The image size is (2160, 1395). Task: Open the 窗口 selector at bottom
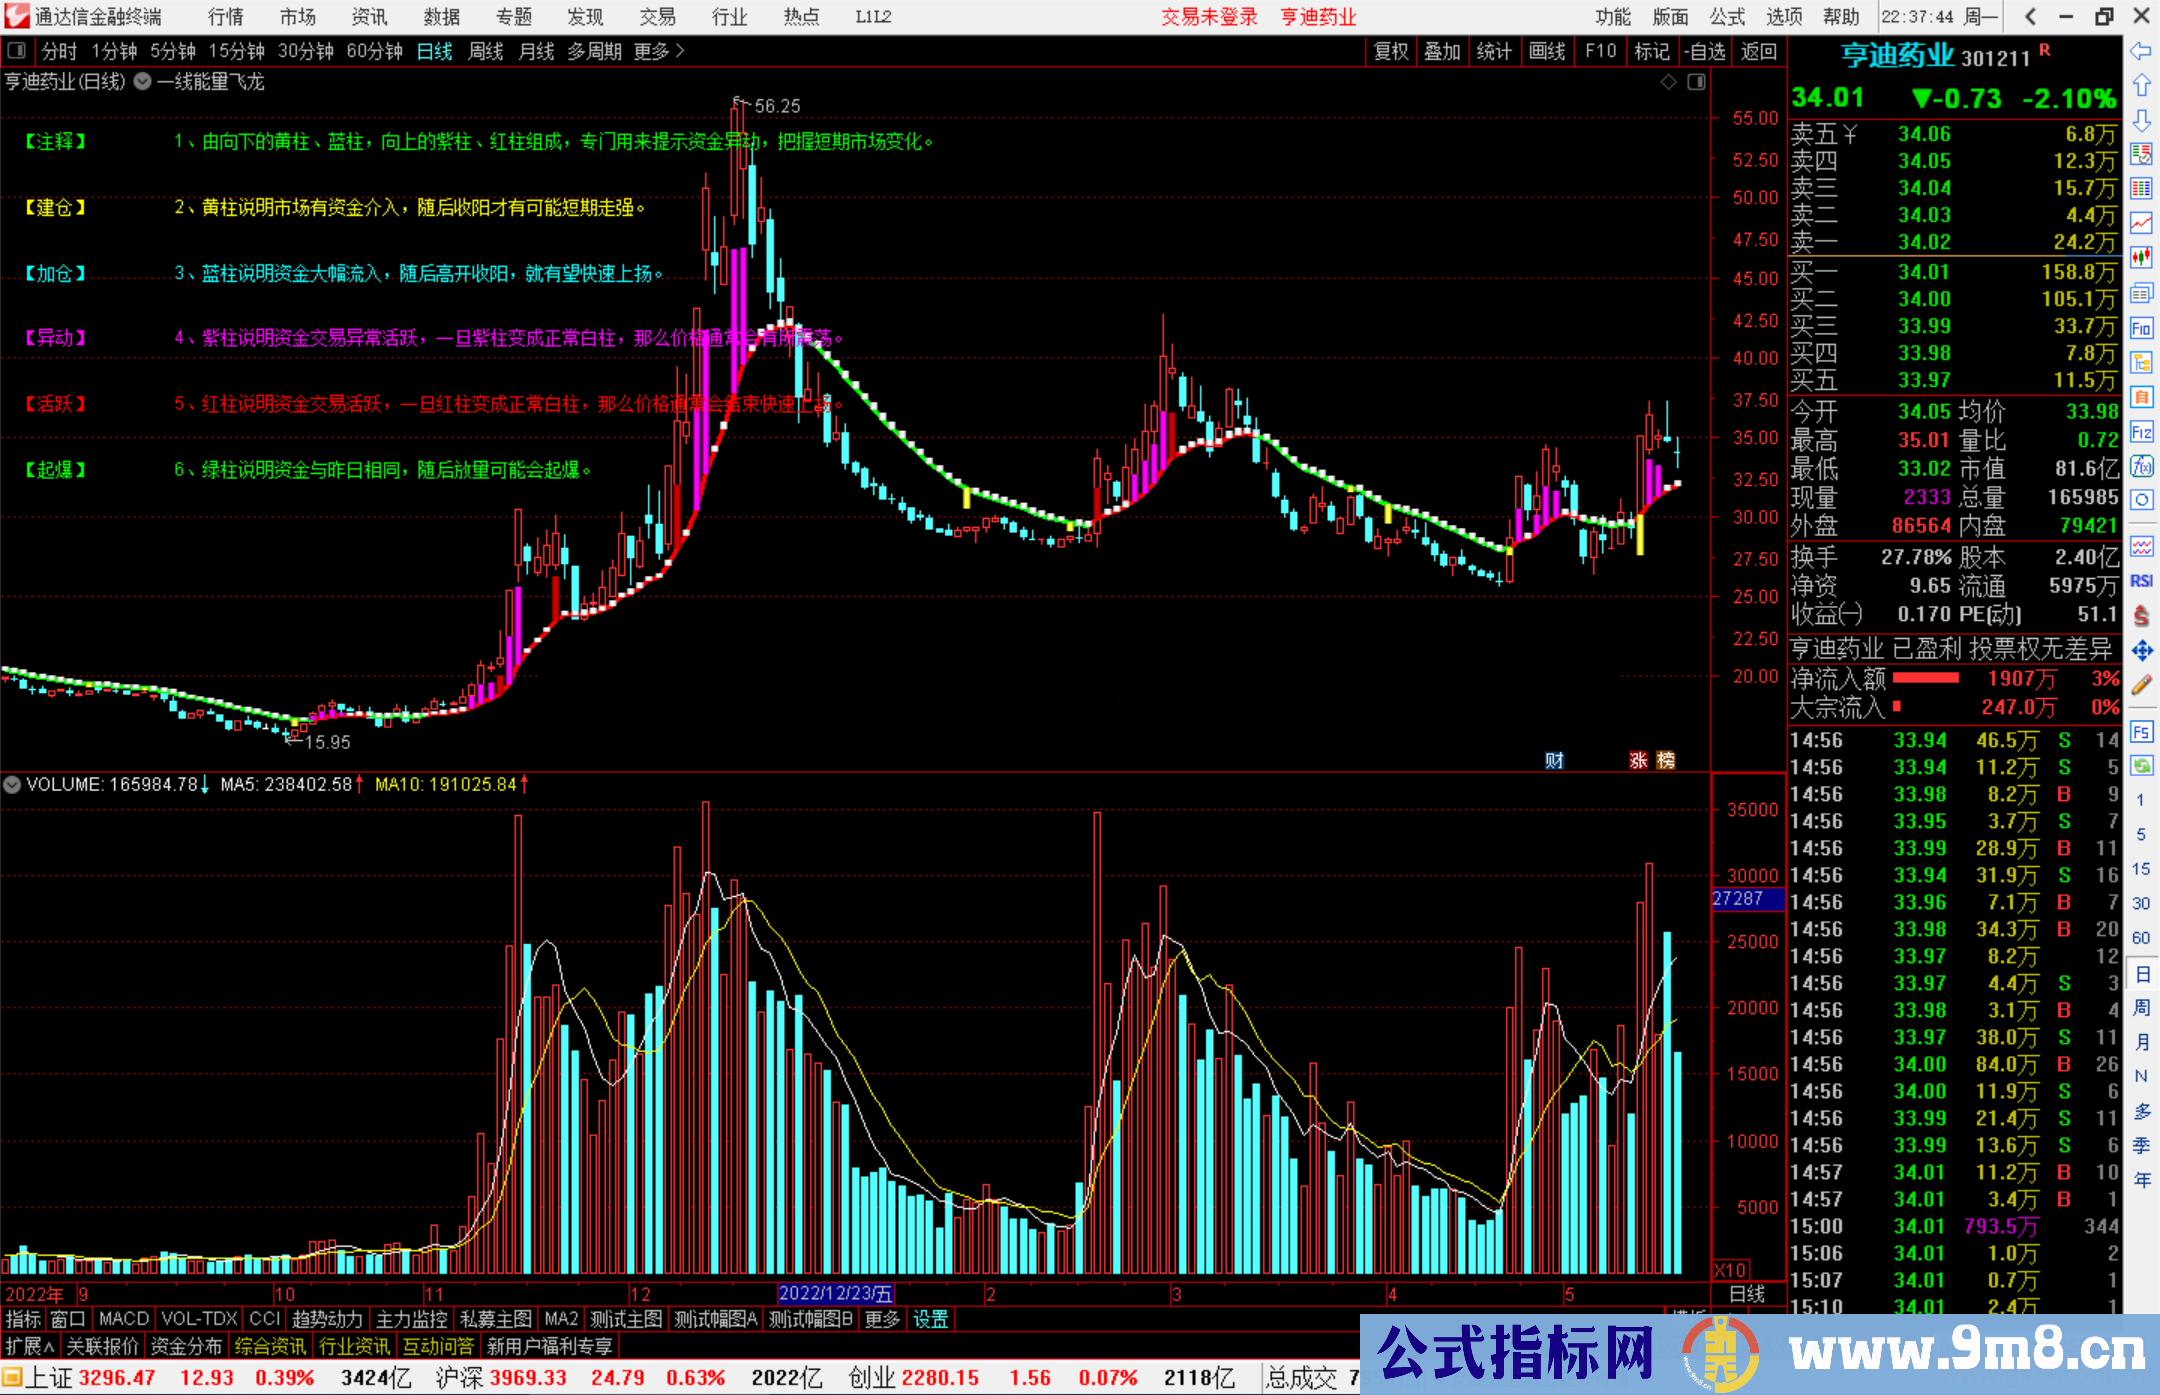click(x=68, y=1319)
